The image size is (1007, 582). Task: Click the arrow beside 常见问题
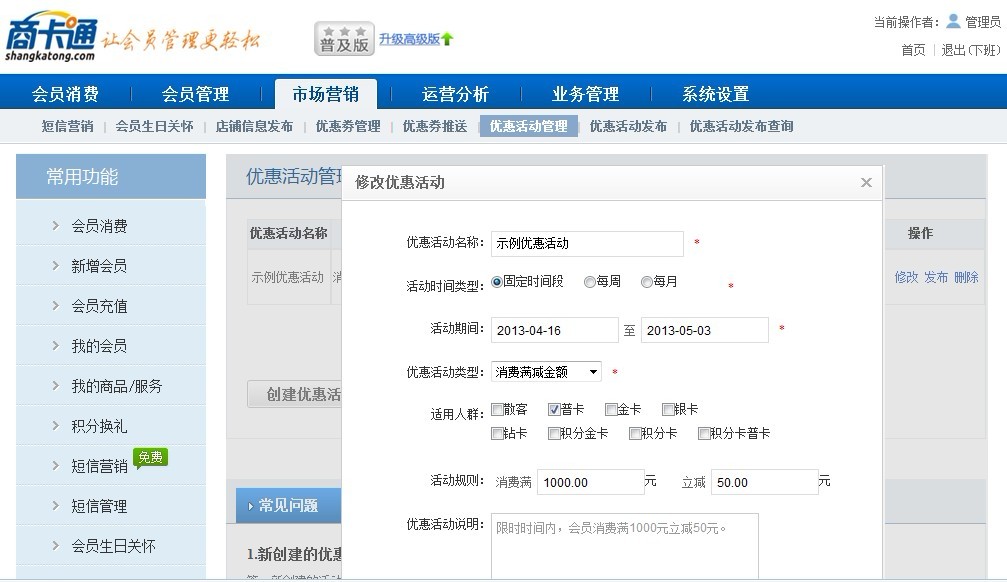250,506
